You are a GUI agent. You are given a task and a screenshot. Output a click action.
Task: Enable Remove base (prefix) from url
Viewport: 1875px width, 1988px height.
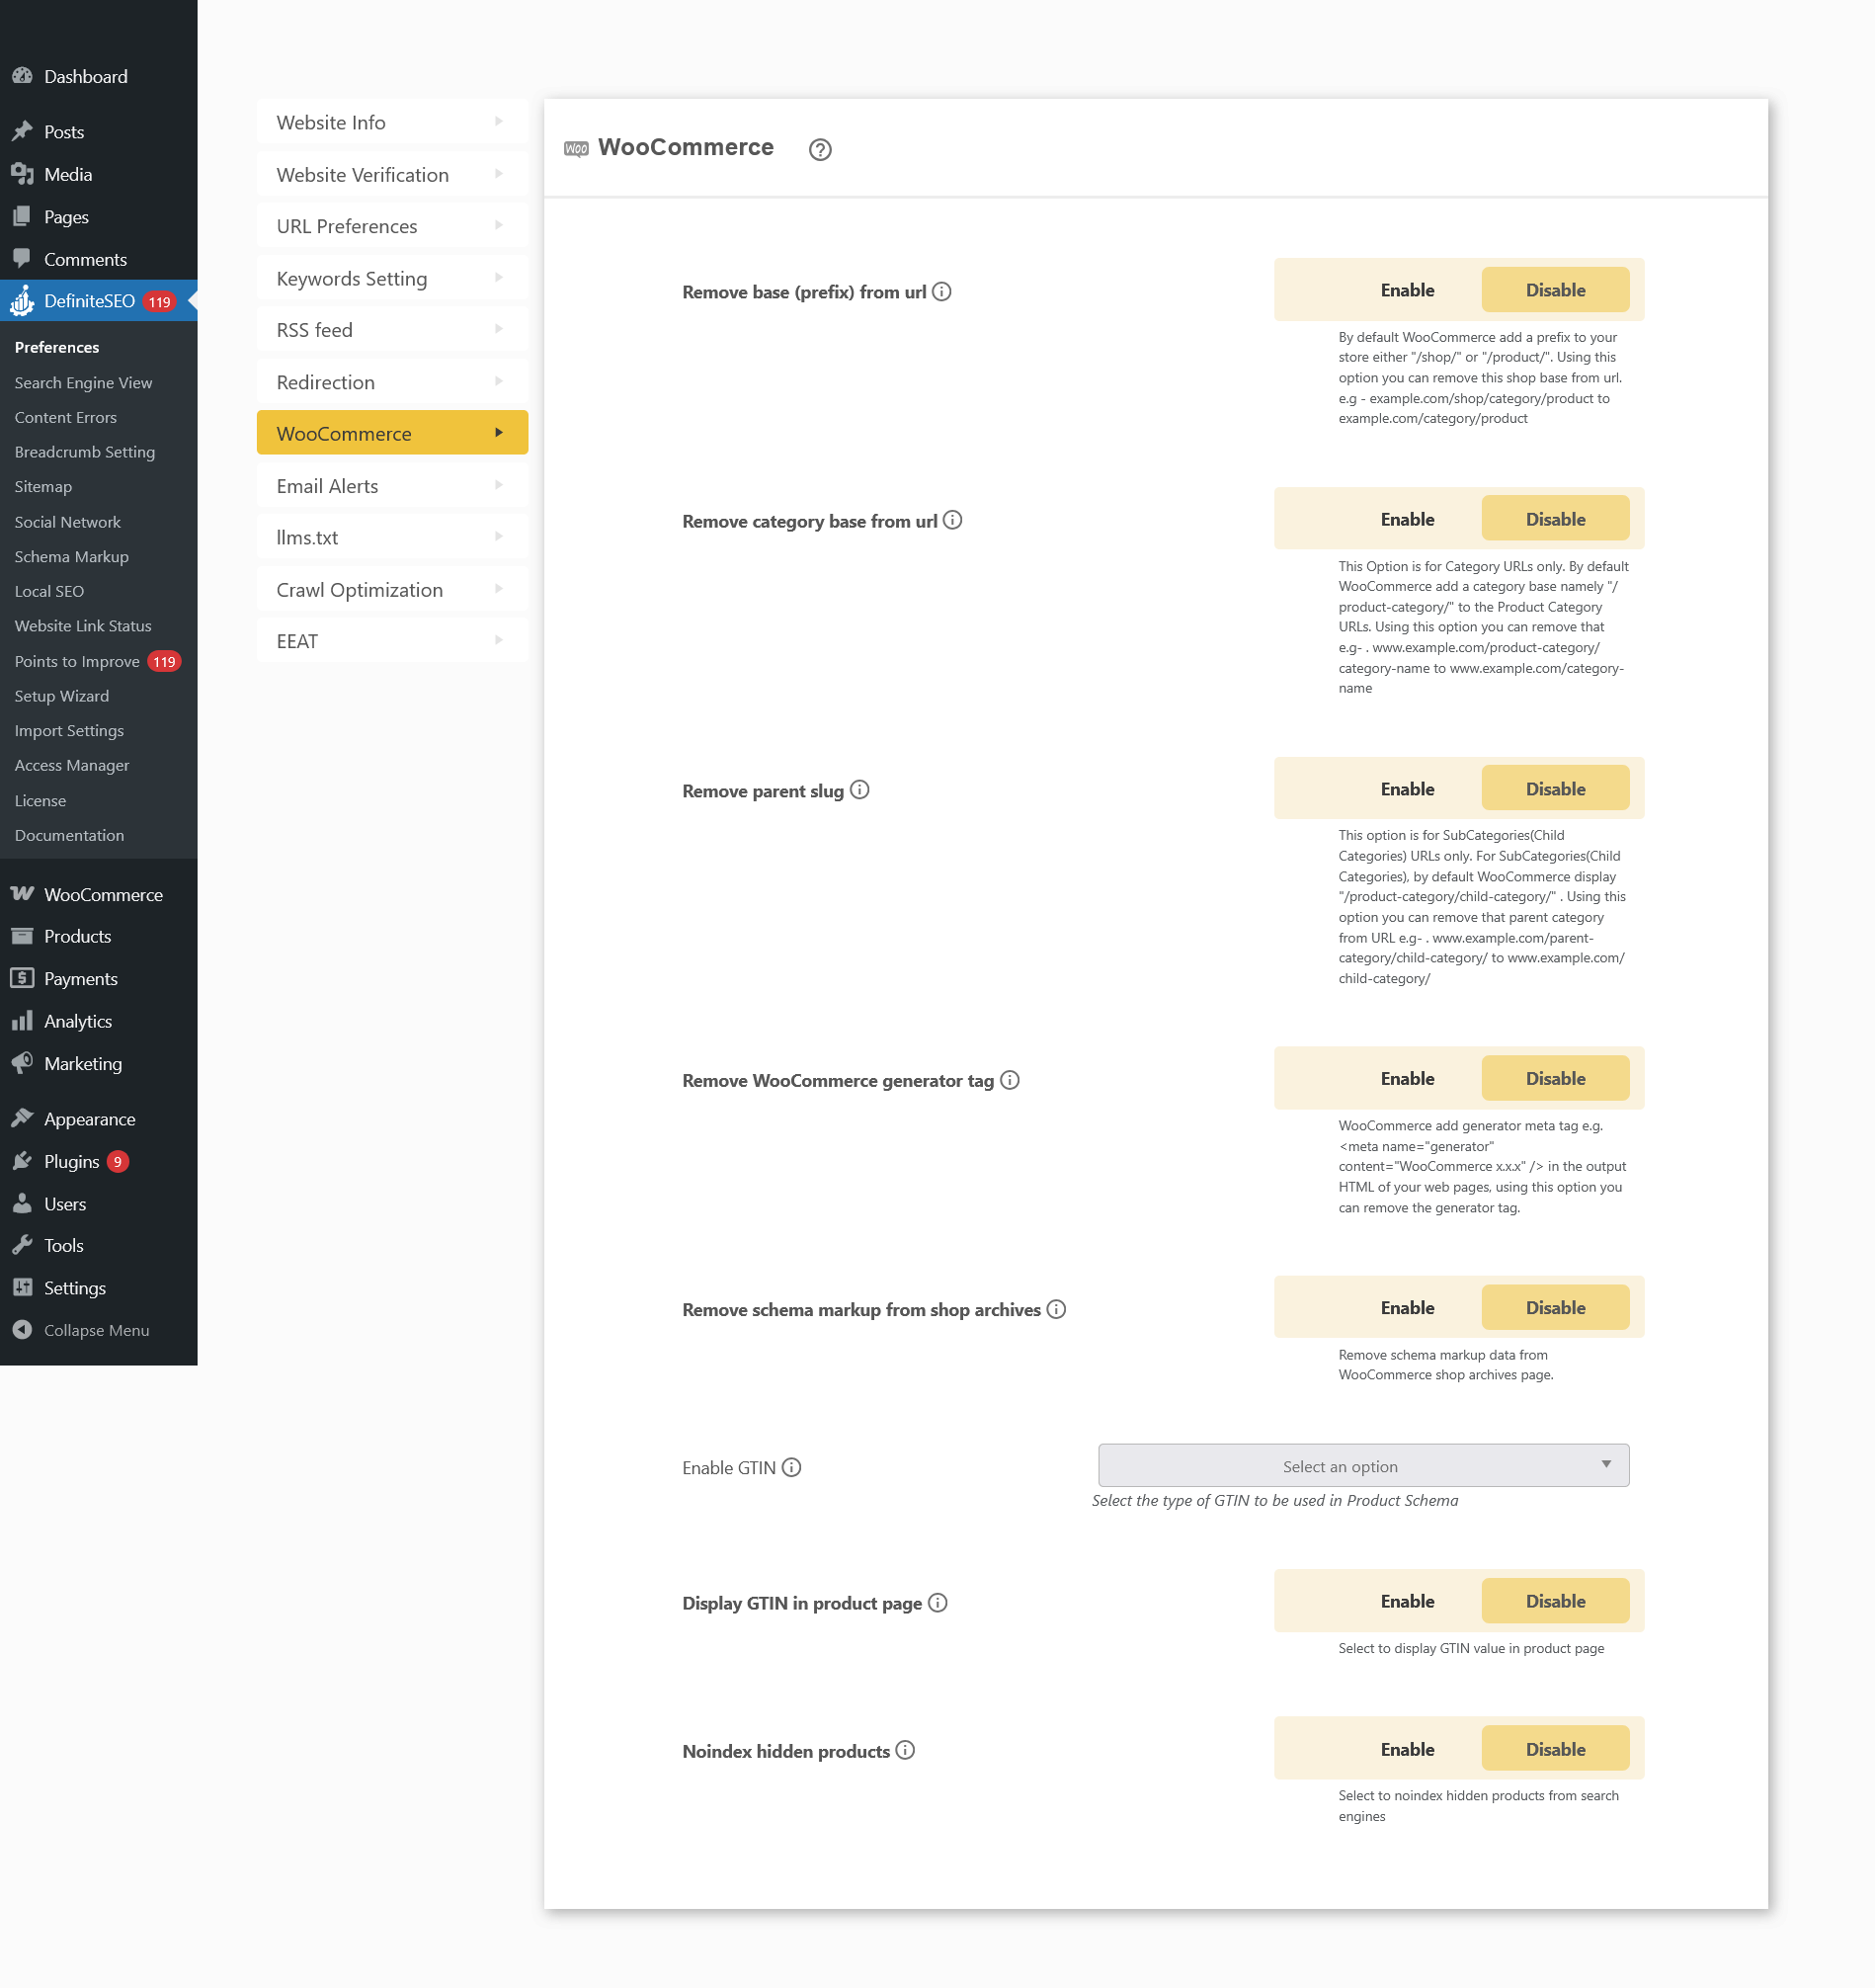pos(1406,289)
